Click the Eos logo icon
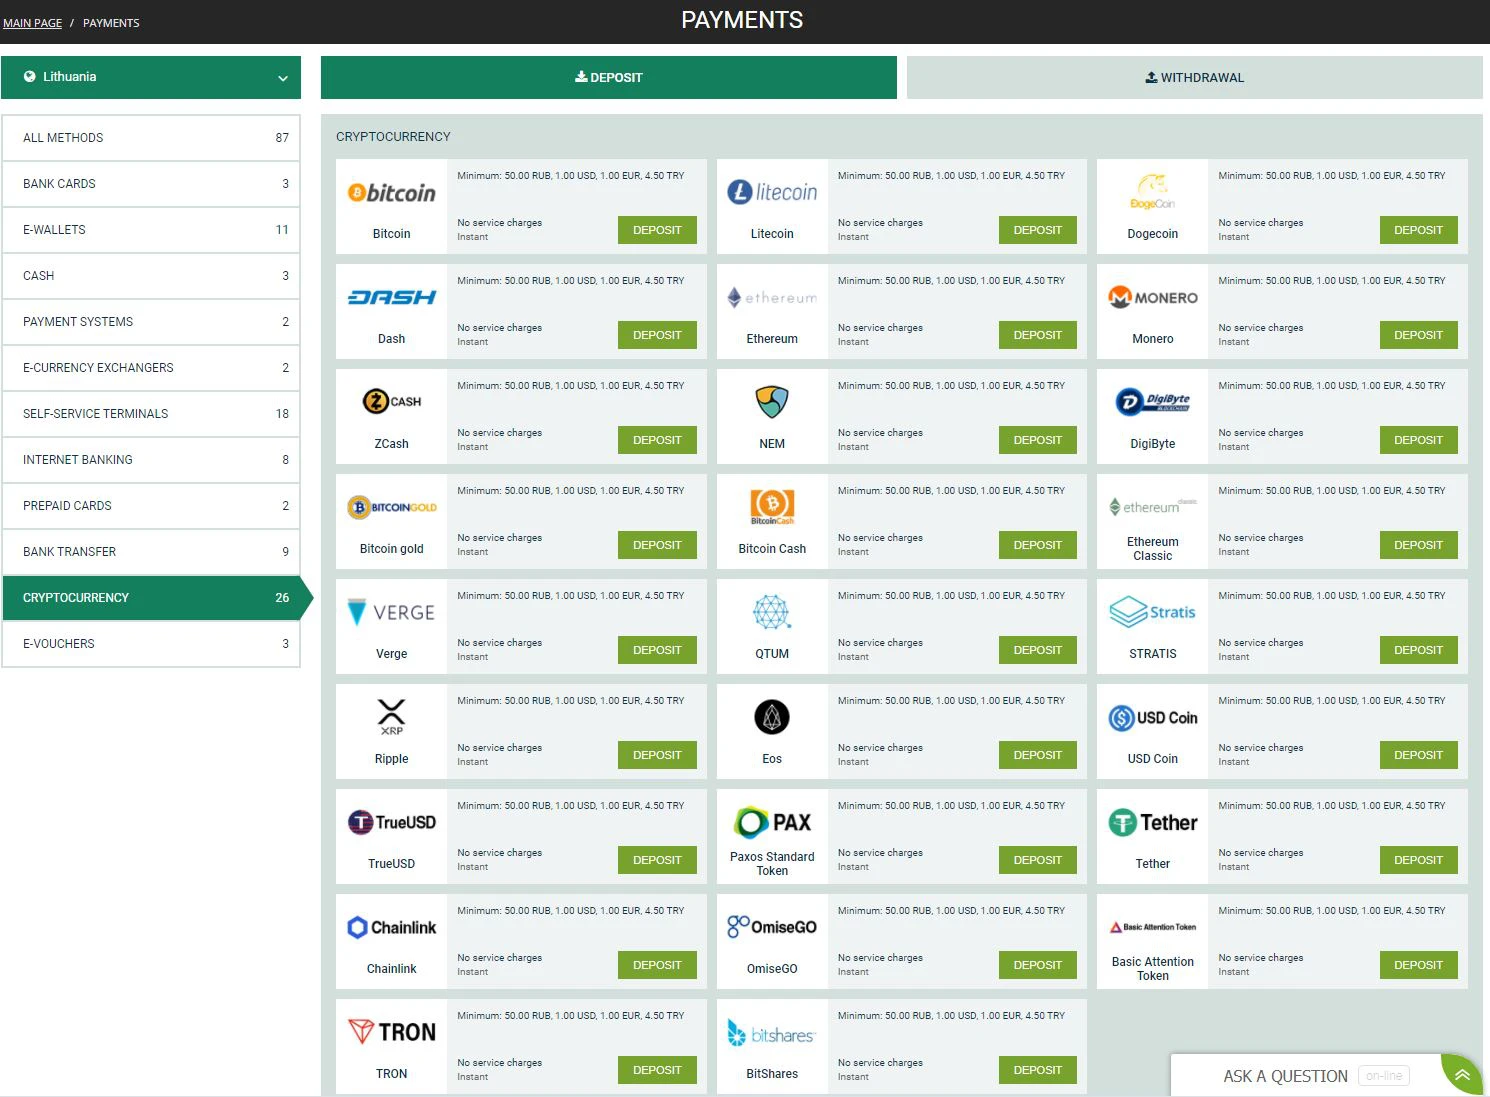Screen dimensions: 1490x1097 772,717
